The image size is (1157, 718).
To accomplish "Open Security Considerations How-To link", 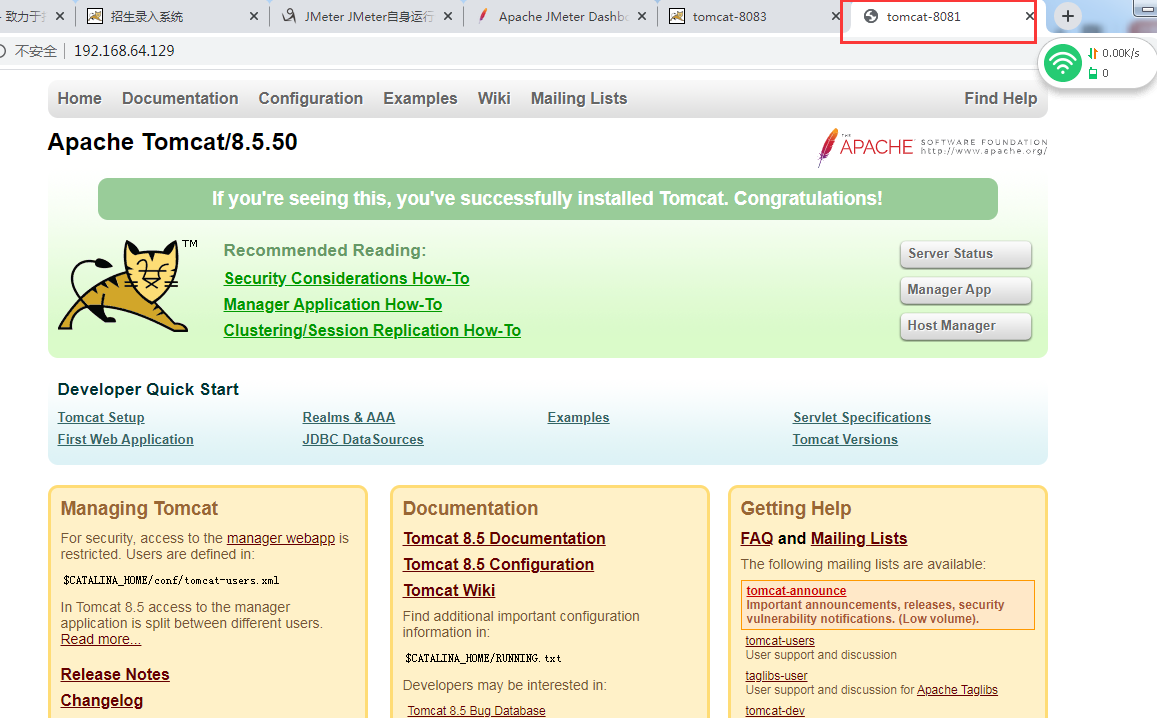I will [347, 278].
